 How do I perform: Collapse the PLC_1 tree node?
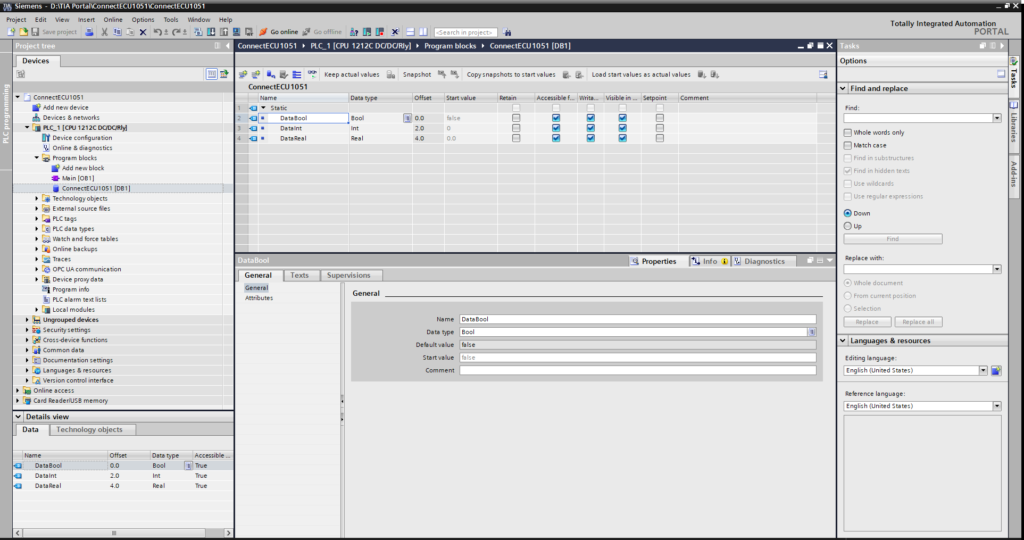[27, 127]
